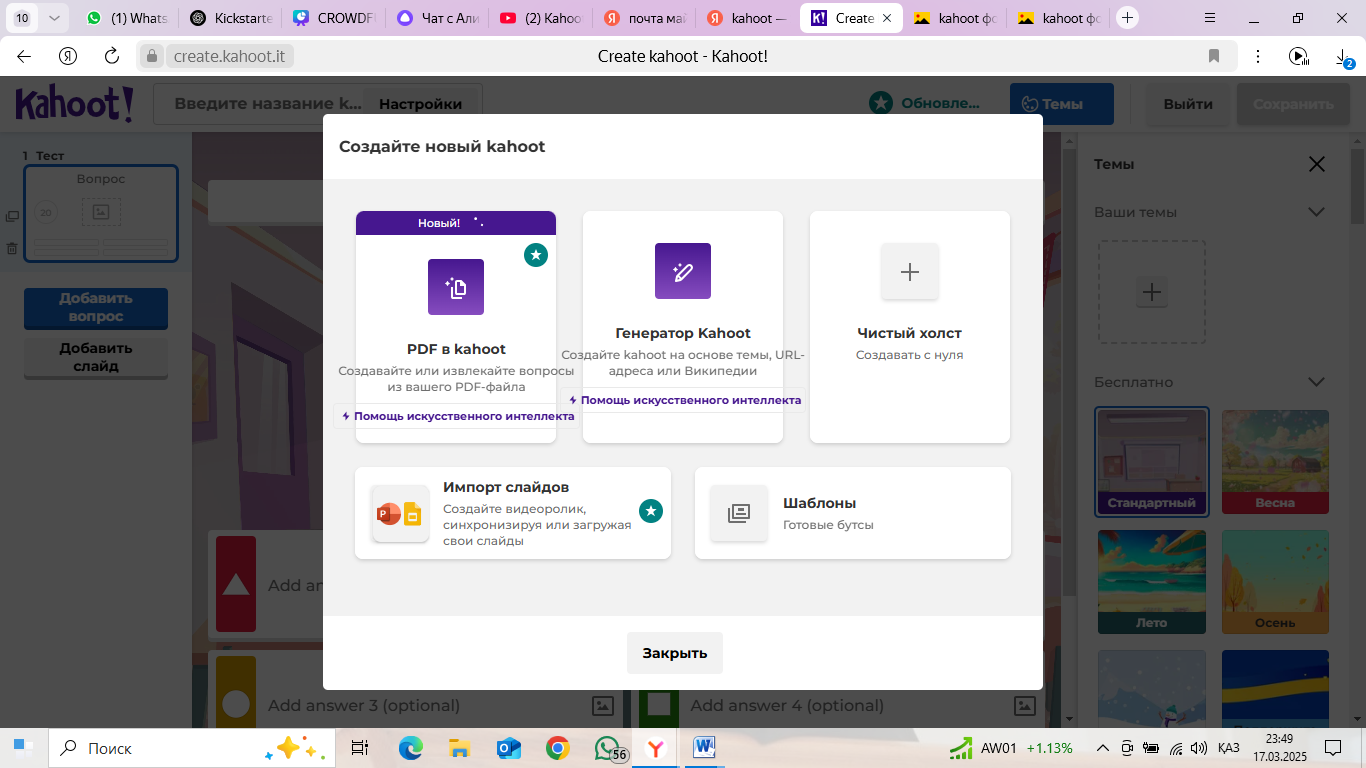Open Генератор Kahoot magic pencil icon

683,271
